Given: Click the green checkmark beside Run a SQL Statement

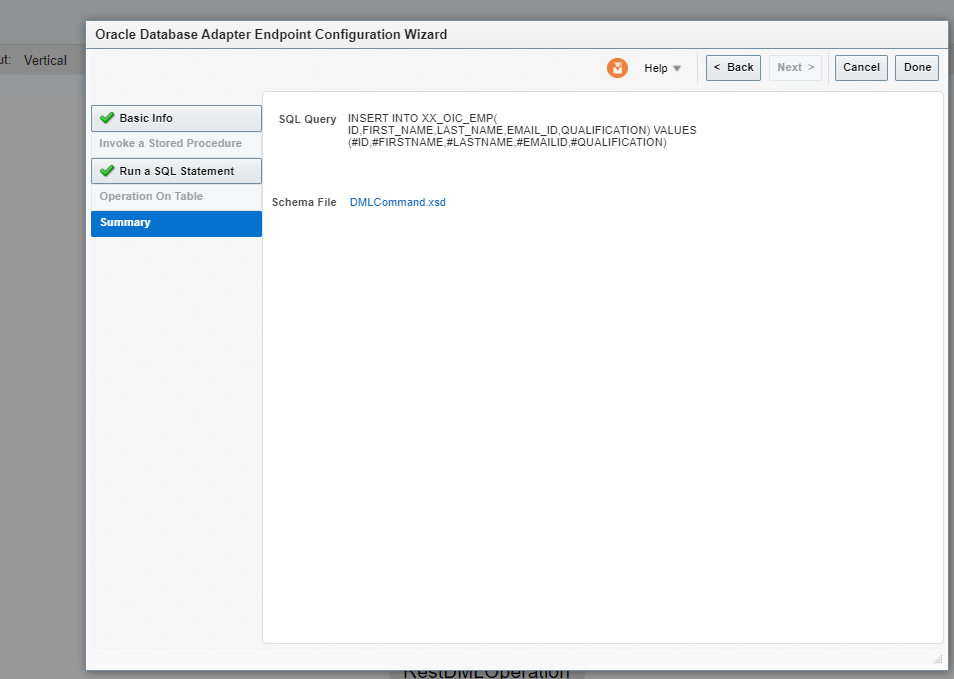Looking at the screenshot, I should pyautogui.click(x=107, y=171).
